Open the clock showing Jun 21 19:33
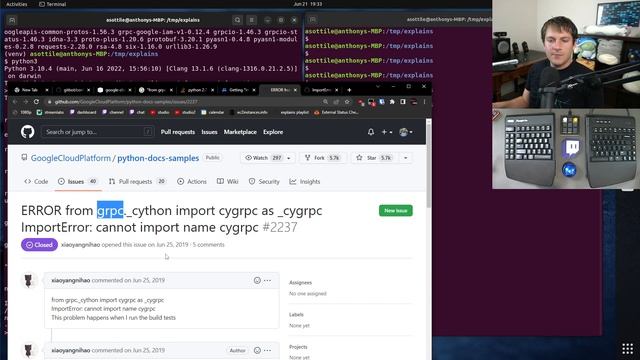Screen dimensions: 640x360 tap(308, 4)
